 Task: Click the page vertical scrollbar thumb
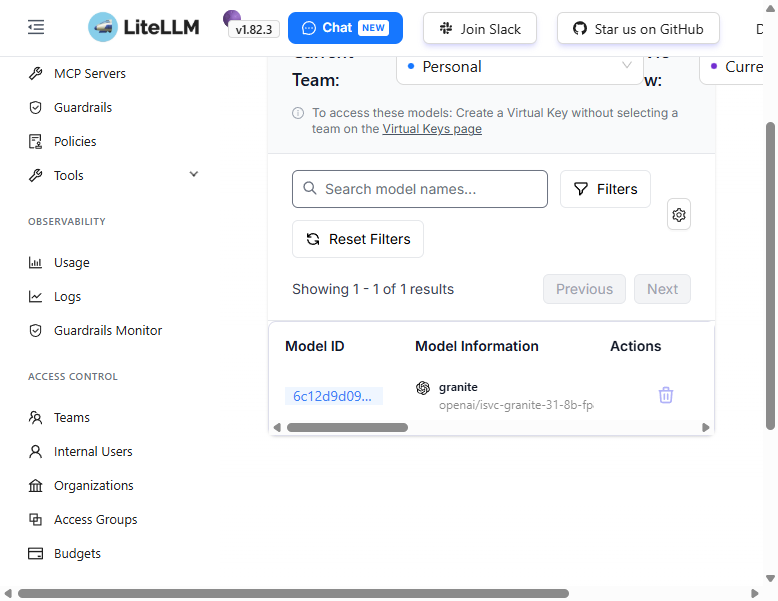(x=770, y=276)
